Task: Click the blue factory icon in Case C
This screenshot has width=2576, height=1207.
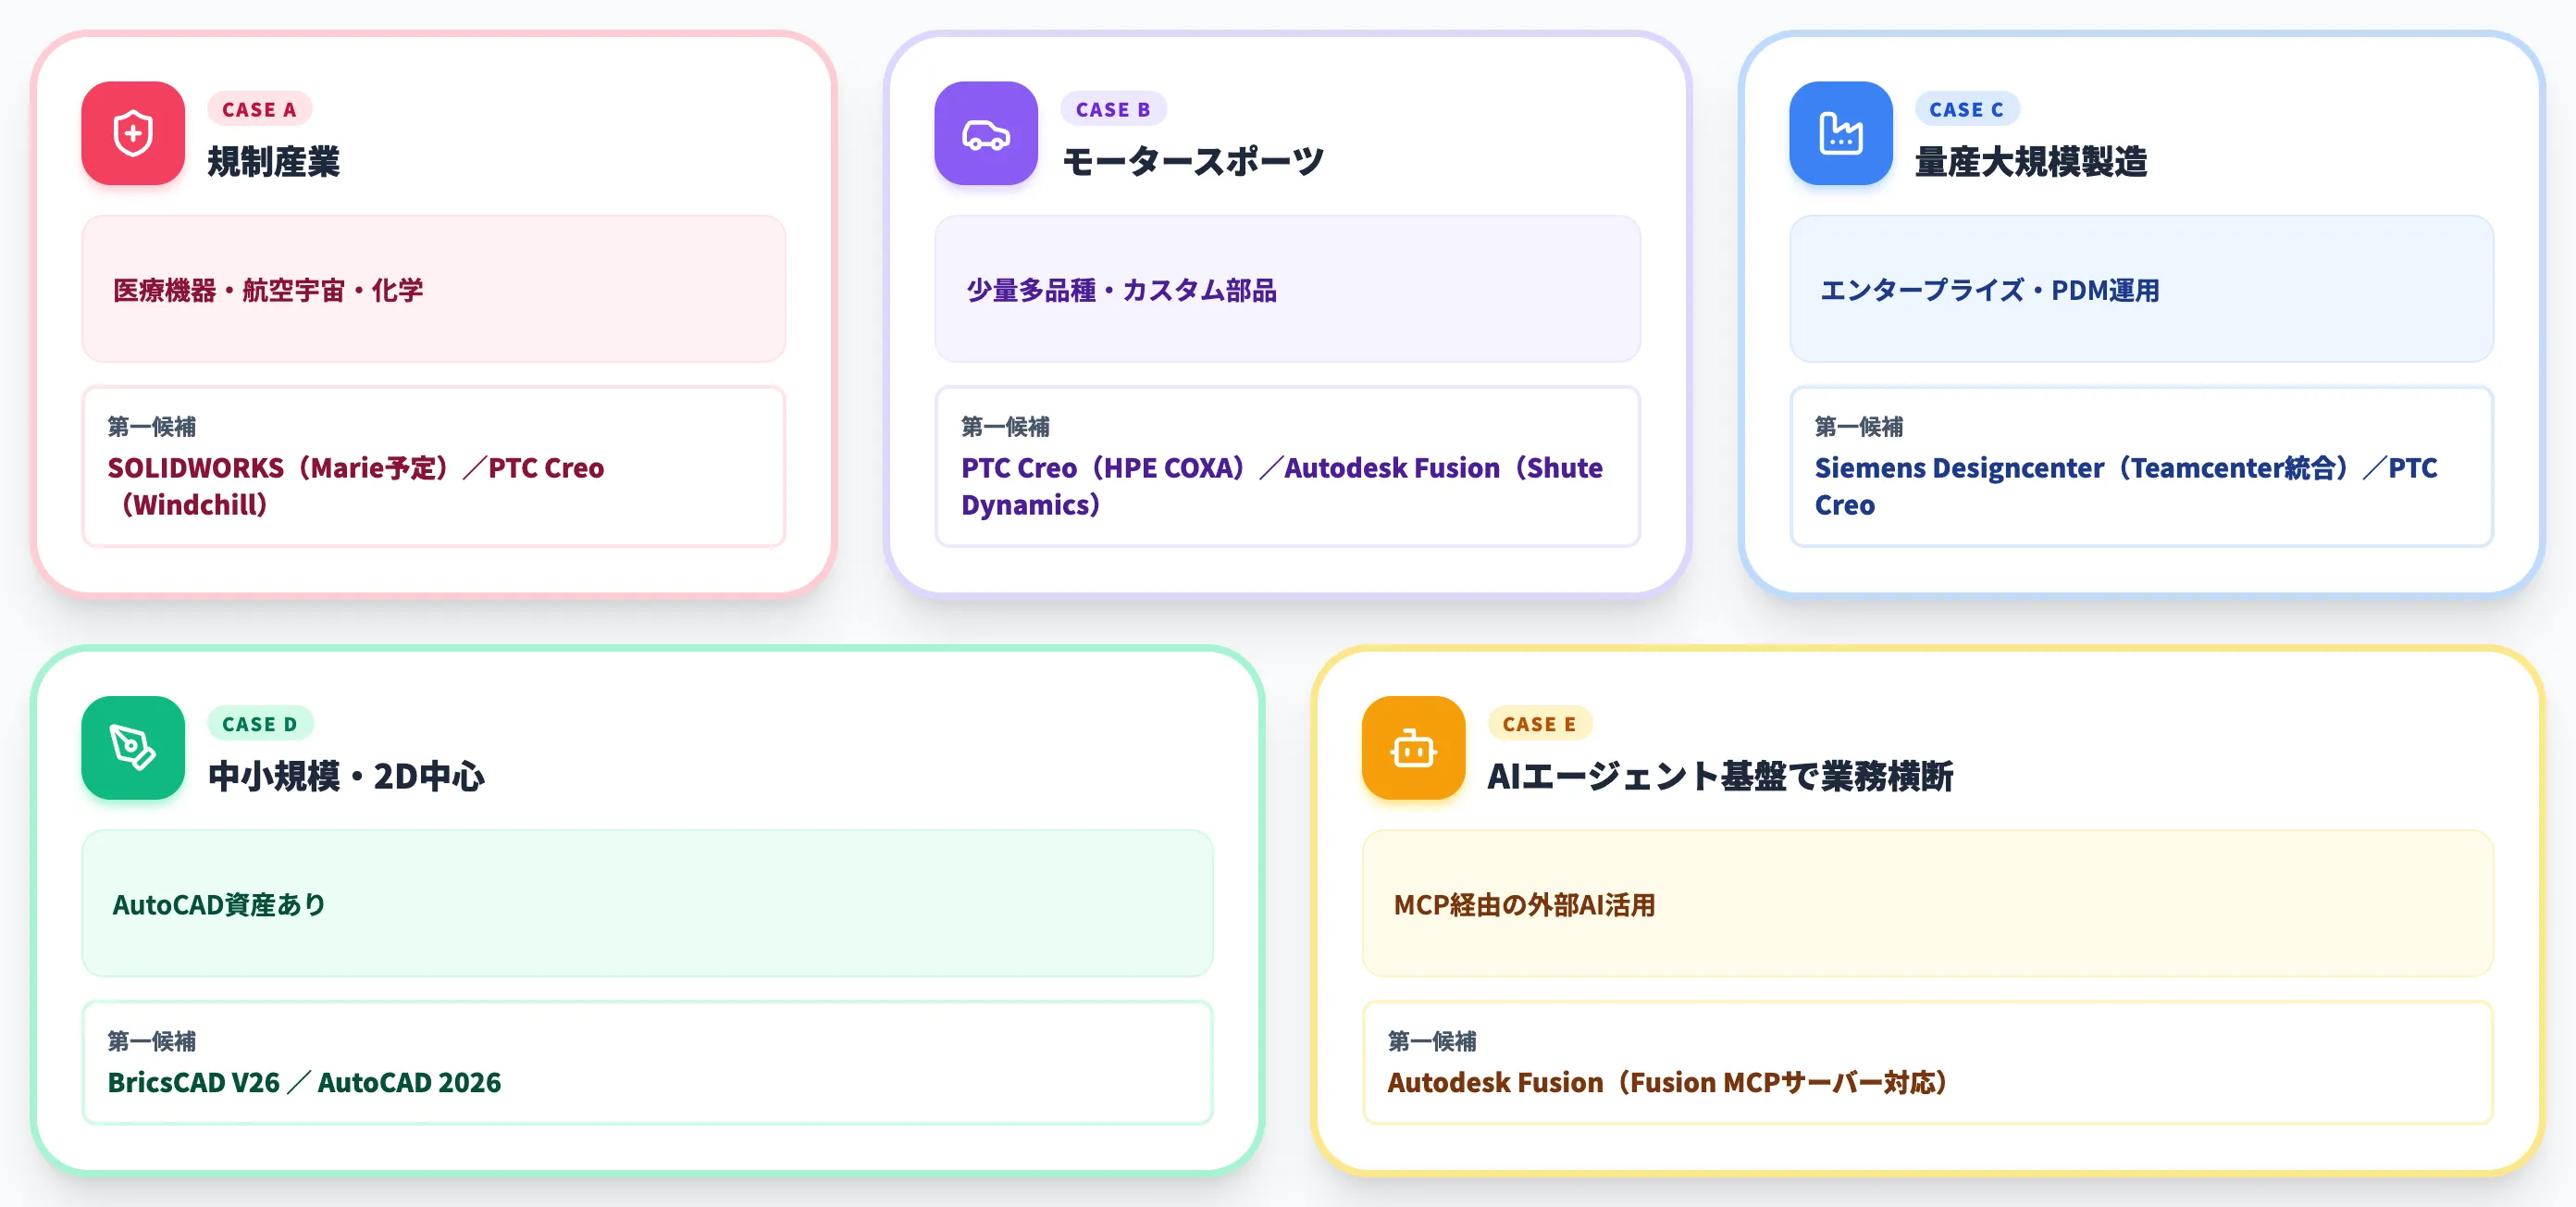Action: 1841,133
